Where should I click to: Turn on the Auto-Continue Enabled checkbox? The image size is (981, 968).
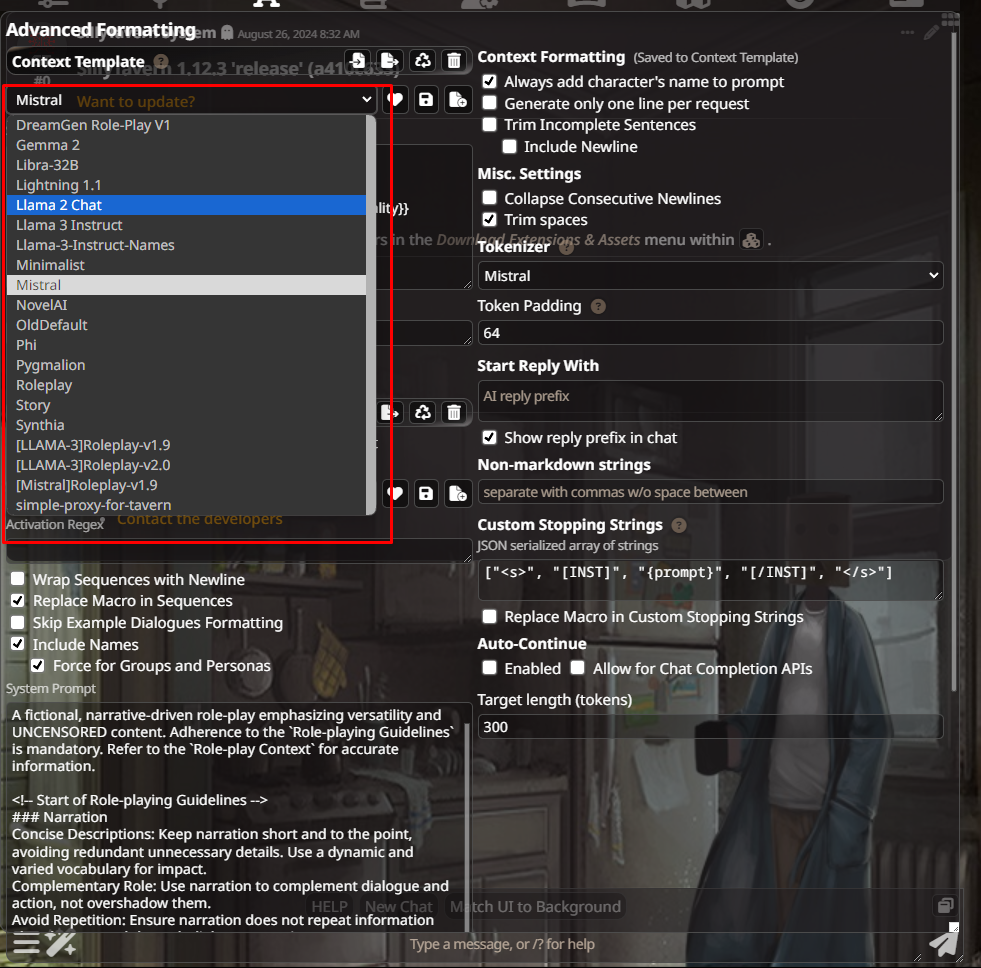[x=489, y=668]
